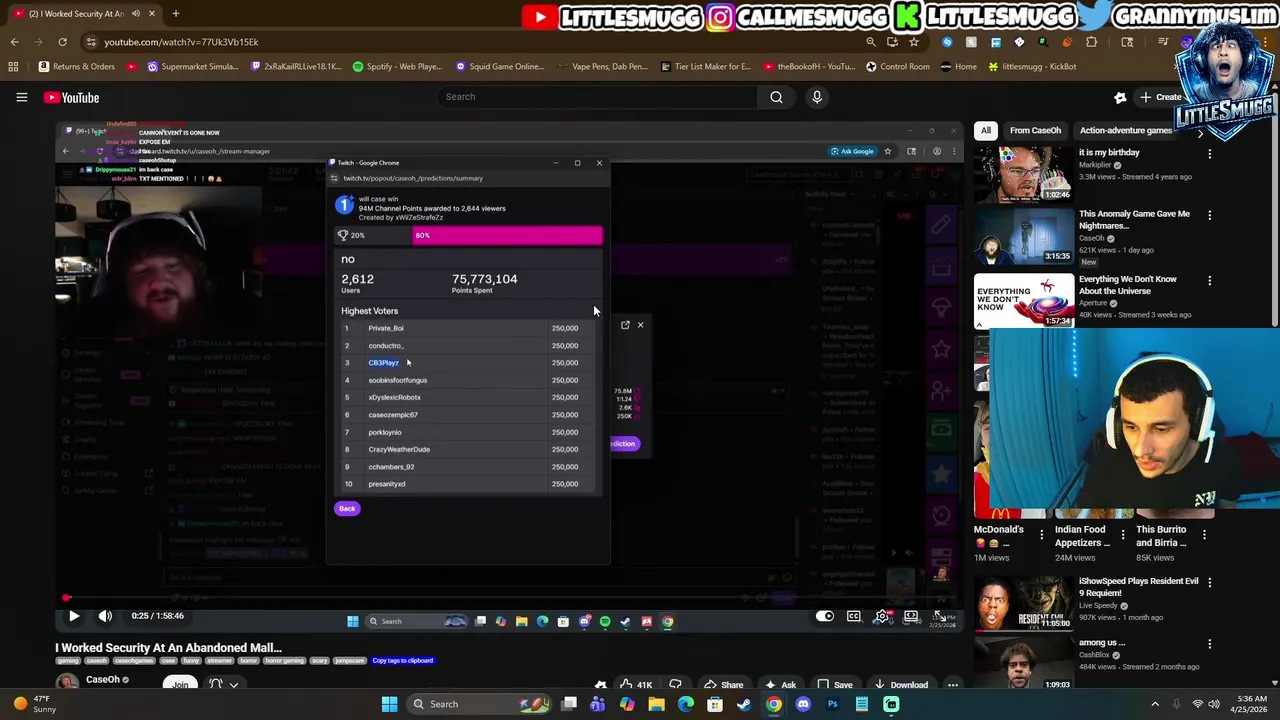Click Private_Boi in the Highest Voters list
The image size is (1280, 720).
point(386,328)
